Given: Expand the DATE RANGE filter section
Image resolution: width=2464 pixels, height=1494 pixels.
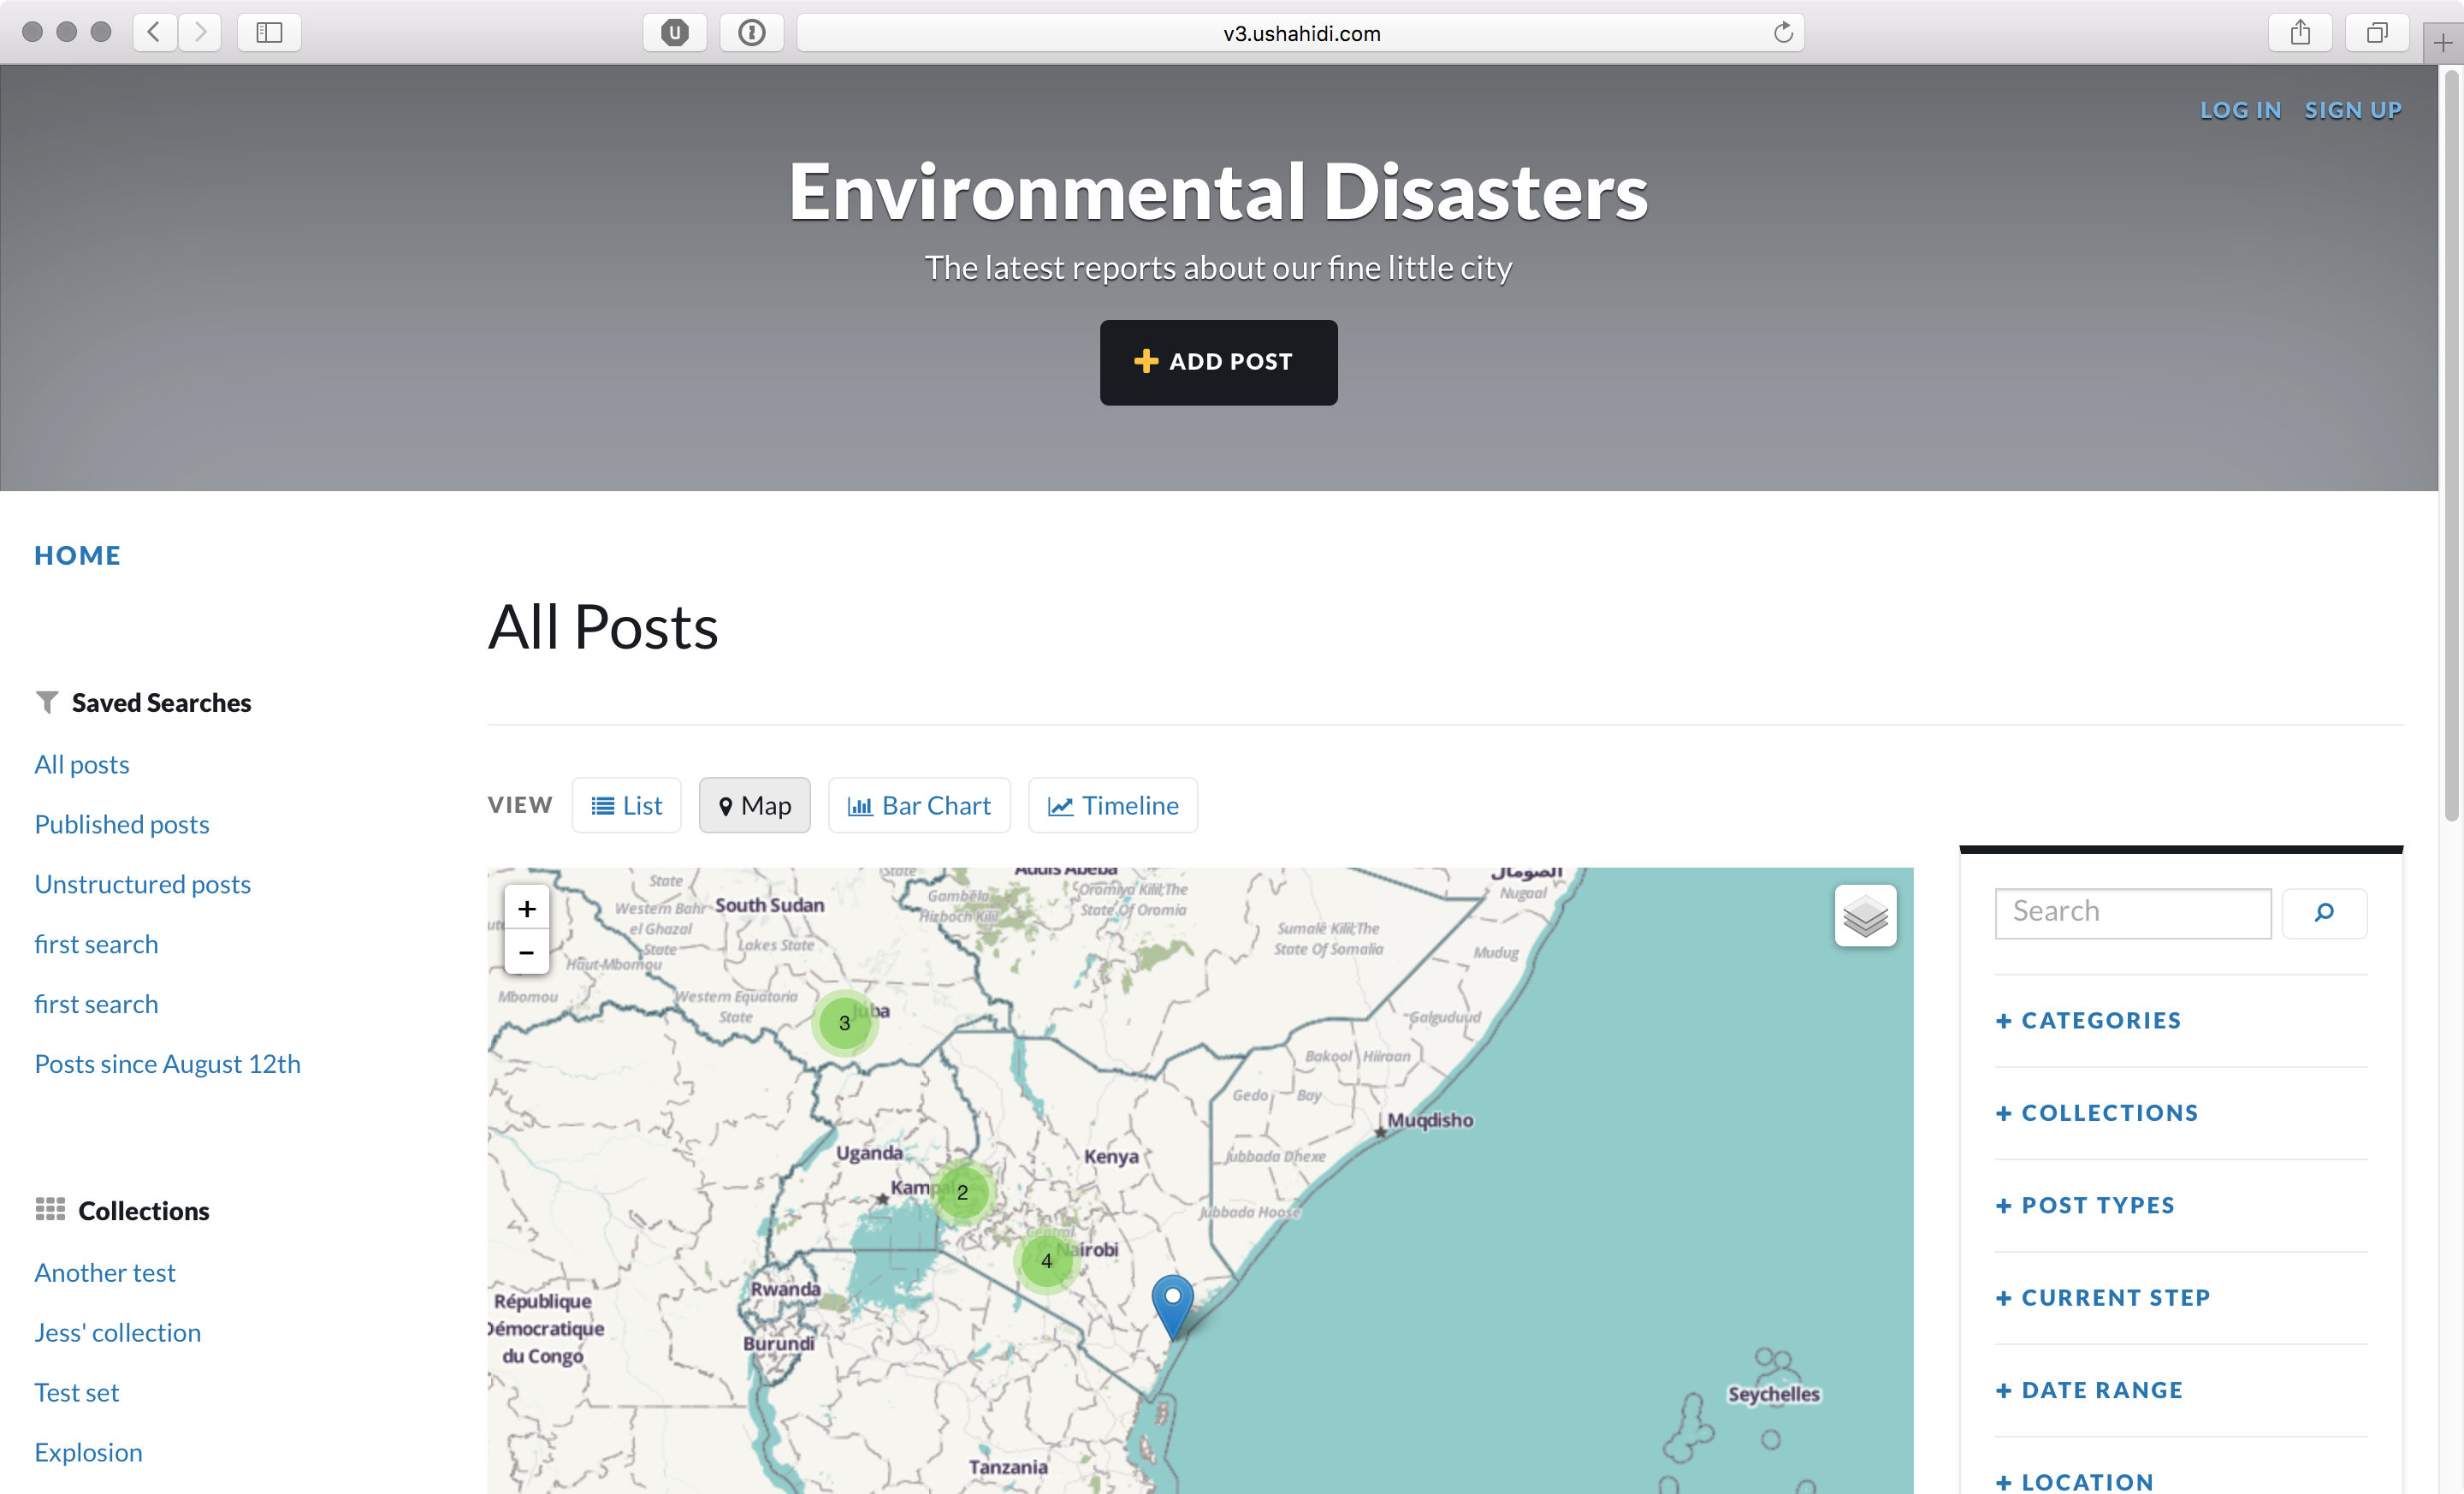Looking at the screenshot, I should [x=2088, y=1389].
